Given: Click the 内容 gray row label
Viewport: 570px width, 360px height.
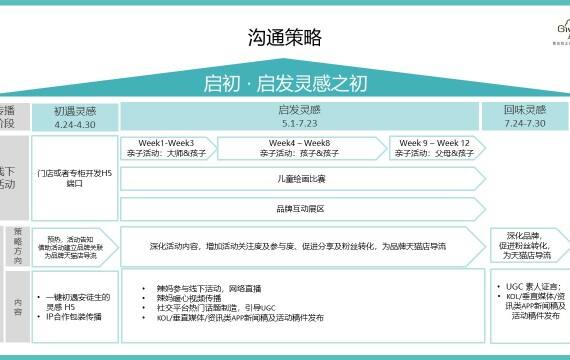Looking at the screenshot, I should [17, 307].
